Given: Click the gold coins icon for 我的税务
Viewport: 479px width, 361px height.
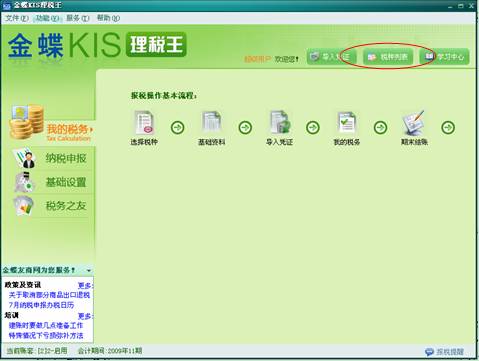Looking at the screenshot, I should coord(27,122).
